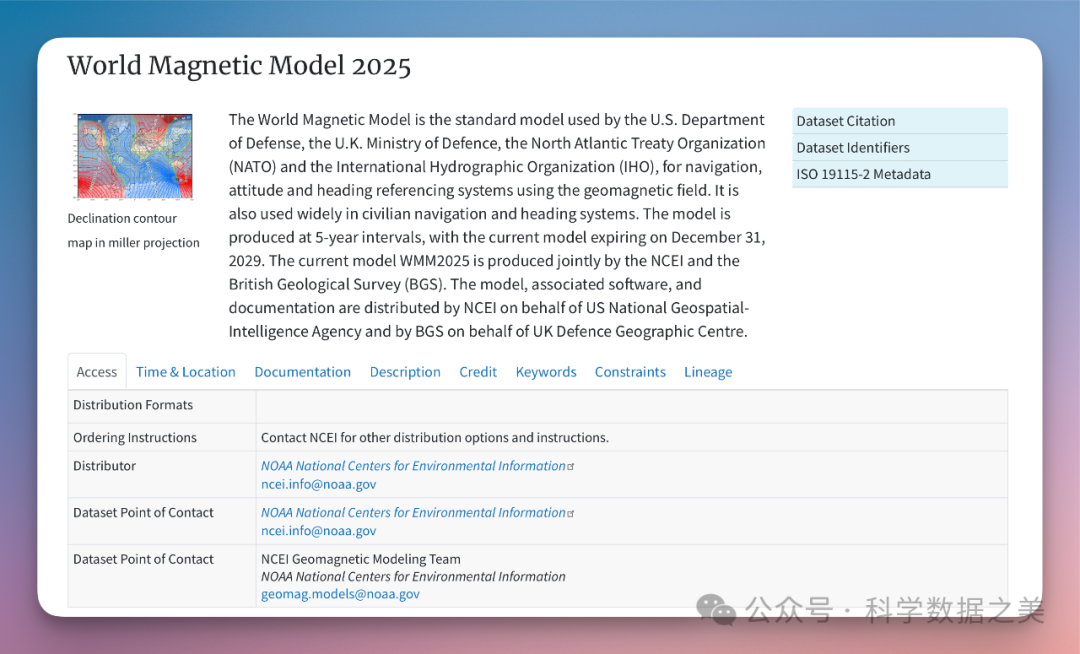Click the ncei.info@noaa.gov email under Distributor
This screenshot has width=1080, height=654.
tap(318, 484)
